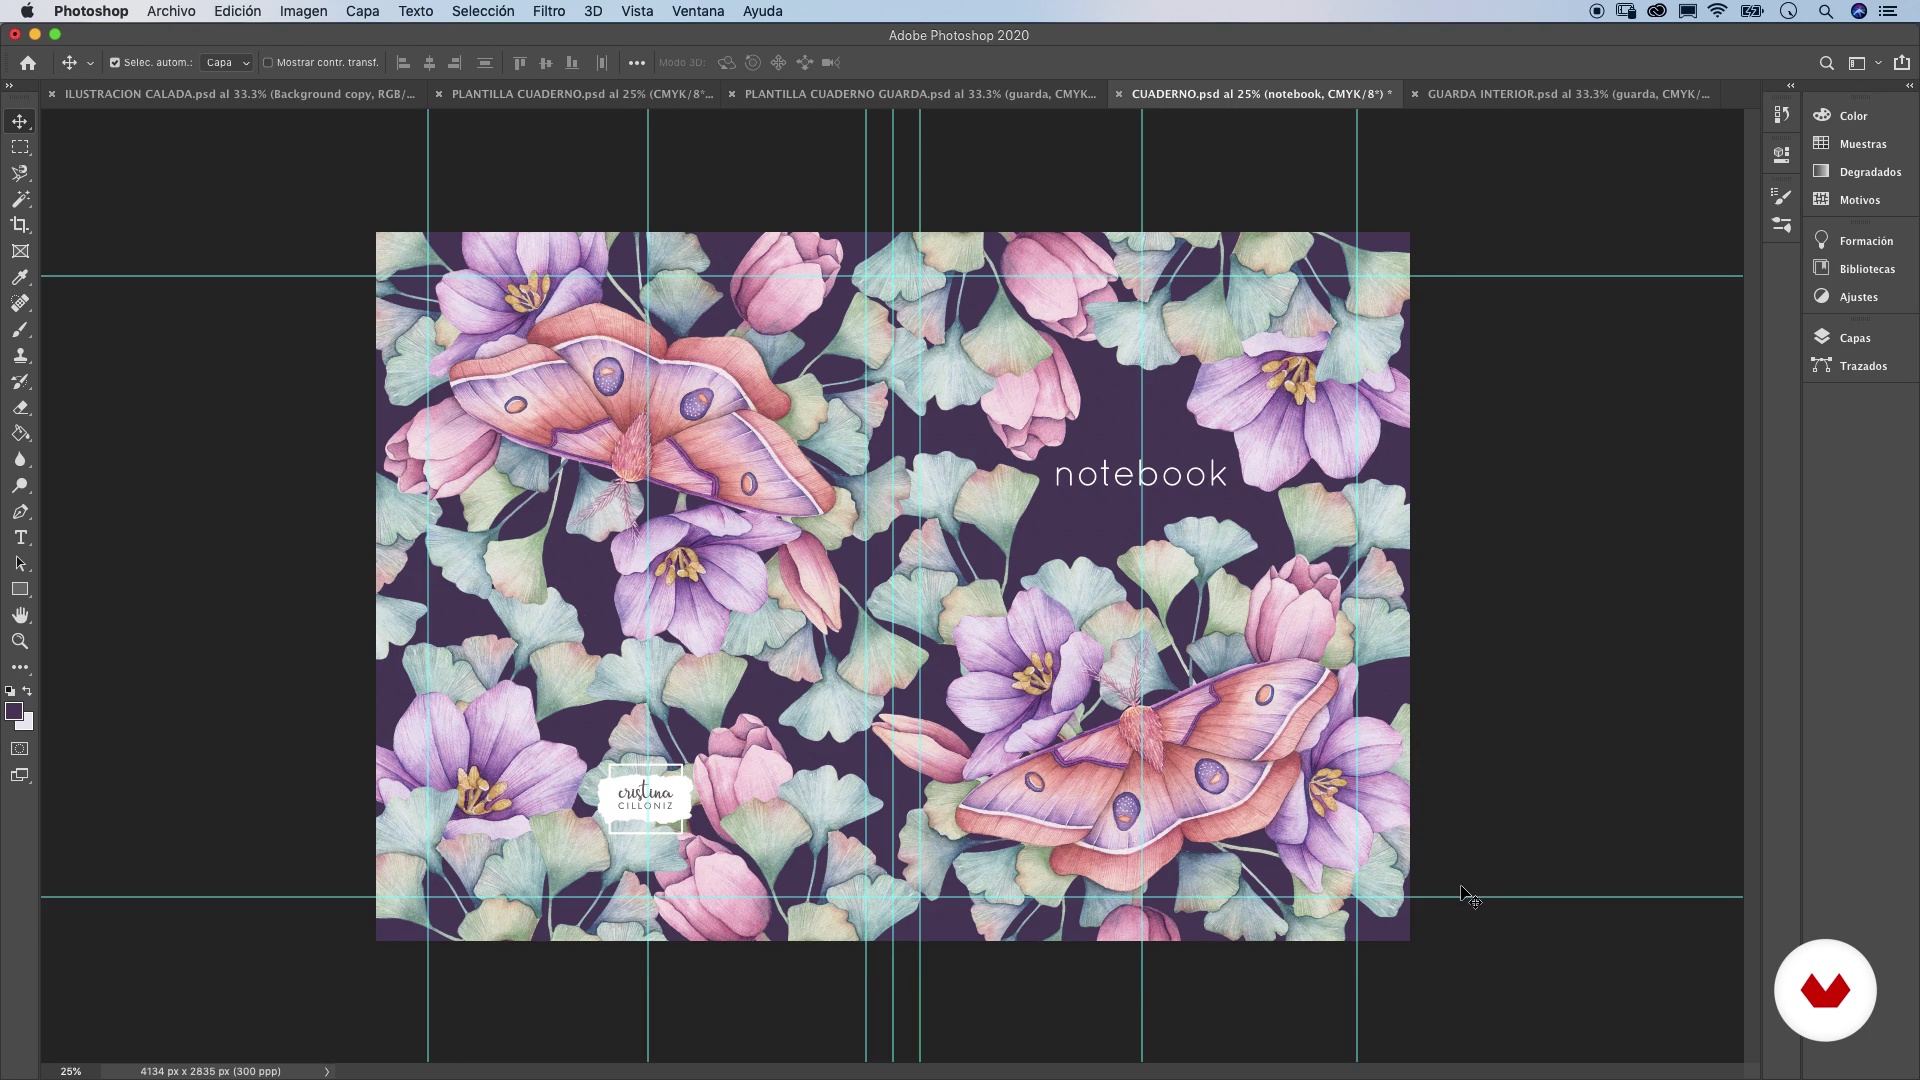Viewport: 1920px width, 1080px height.
Task: Select the Path Selection tool
Action: pos(20,563)
